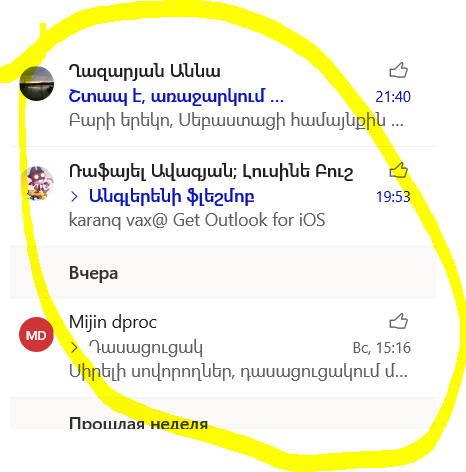This screenshot has width=466, height=472.
Task: Click preview karanq vax@ Get Outlook
Action: coord(197,220)
